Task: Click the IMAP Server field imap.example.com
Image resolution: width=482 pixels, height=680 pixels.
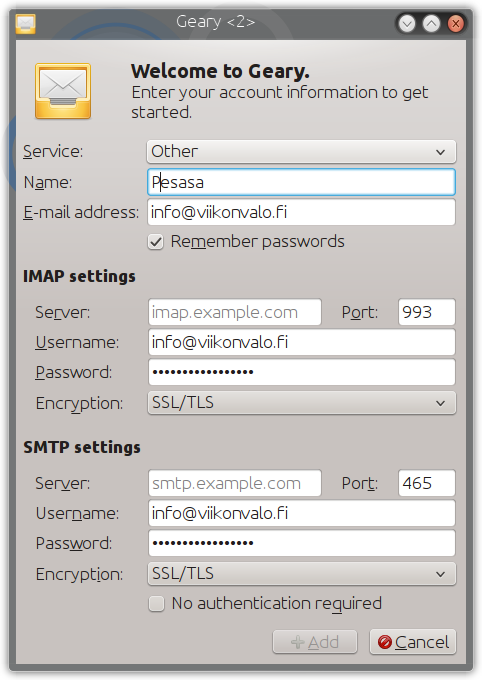Action: [235, 312]
